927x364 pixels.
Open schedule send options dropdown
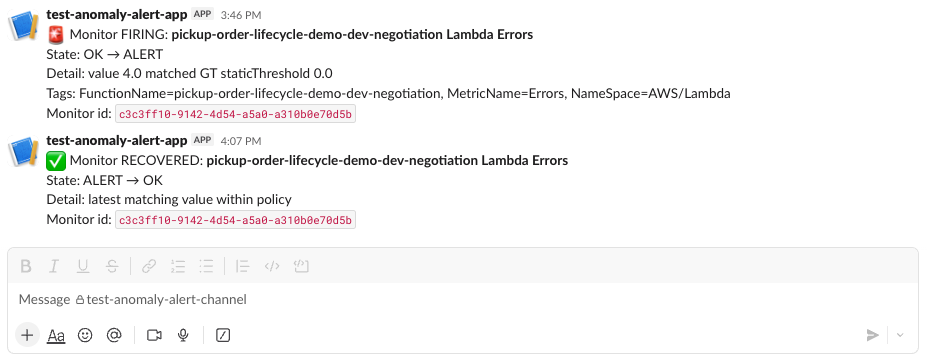pyautogui.click(x=900, y=335)
